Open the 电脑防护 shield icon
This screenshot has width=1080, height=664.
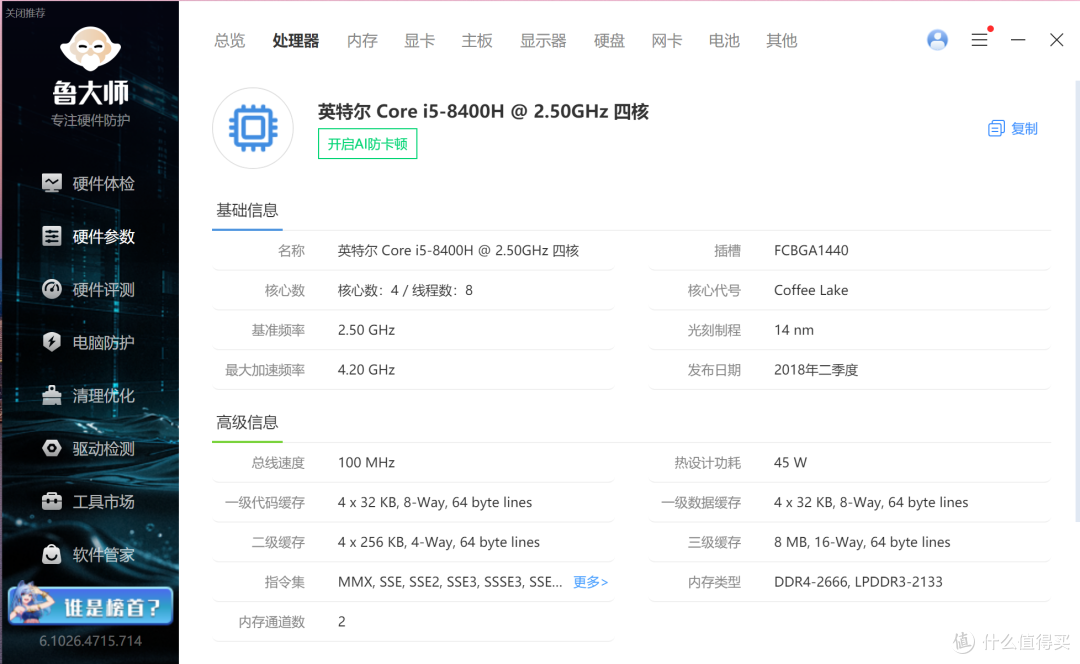pos(52,342)
